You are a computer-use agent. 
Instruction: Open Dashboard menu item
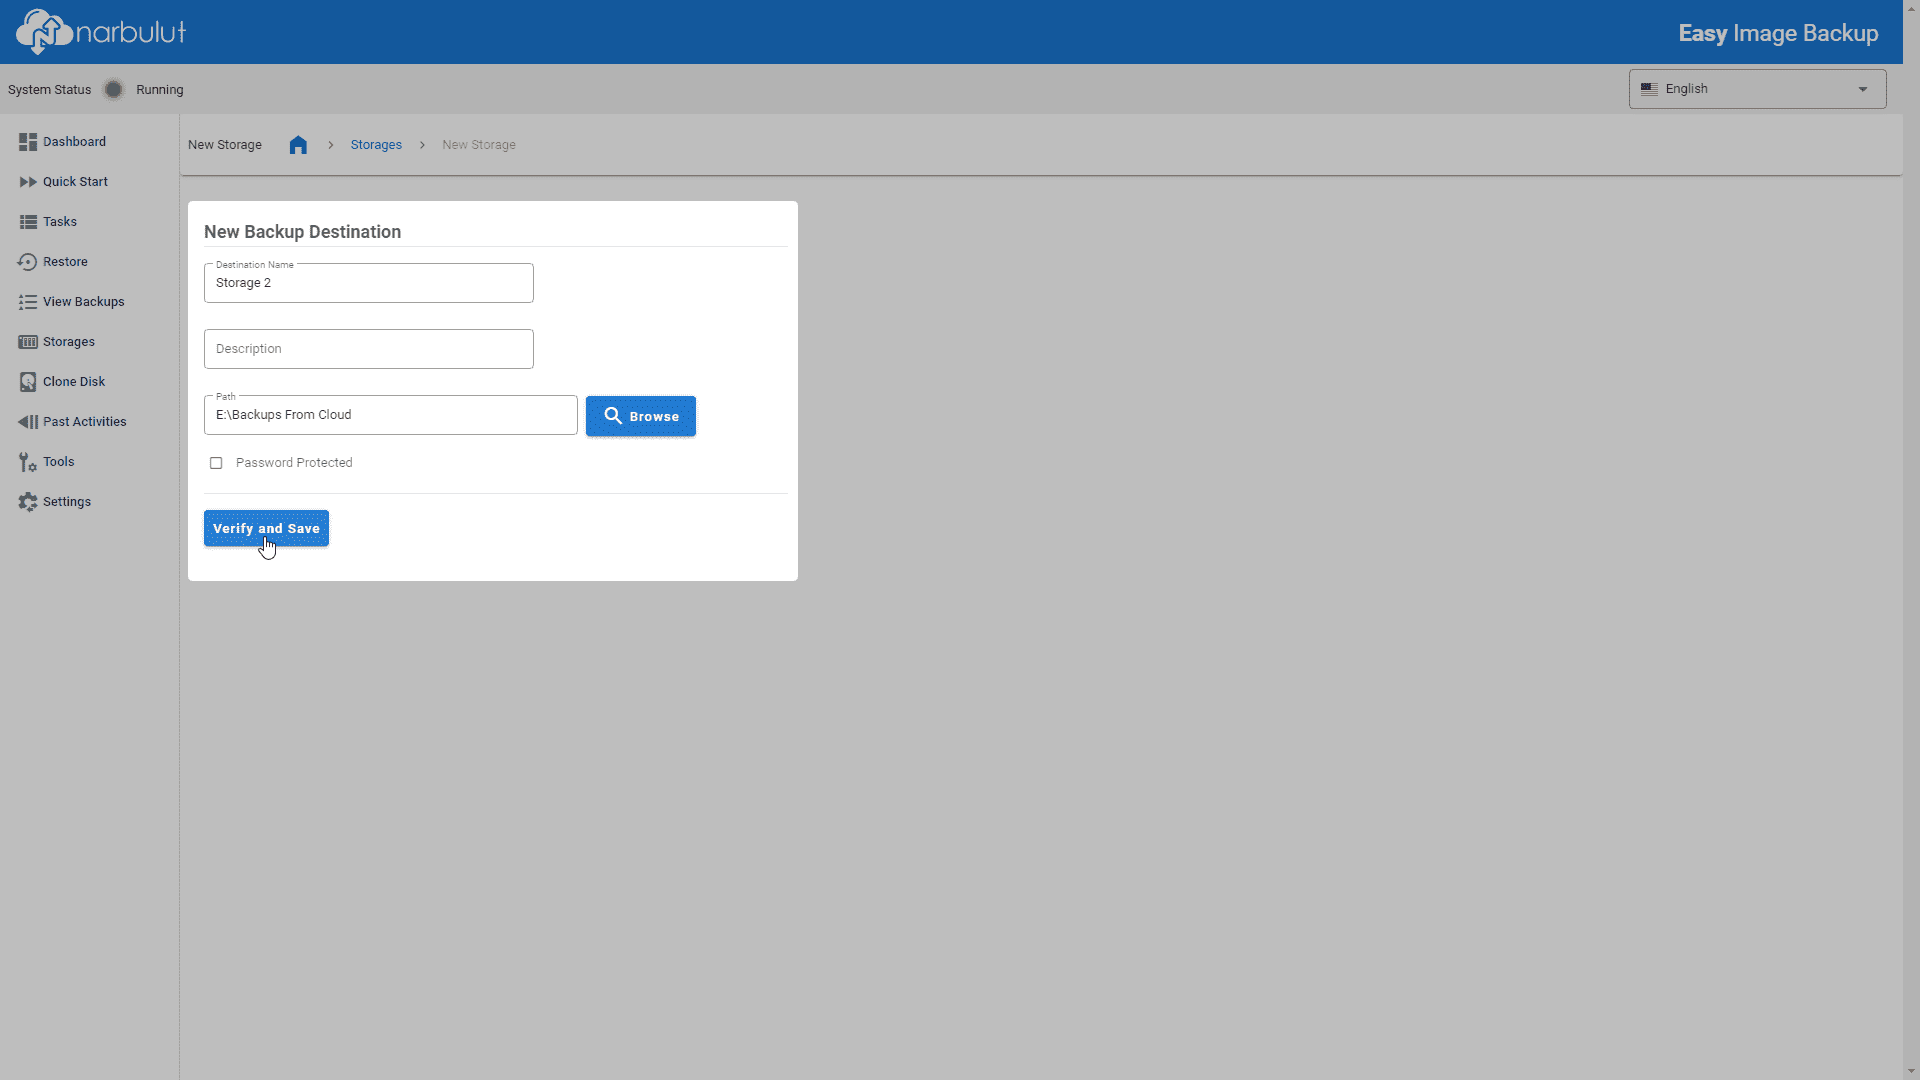74,142
